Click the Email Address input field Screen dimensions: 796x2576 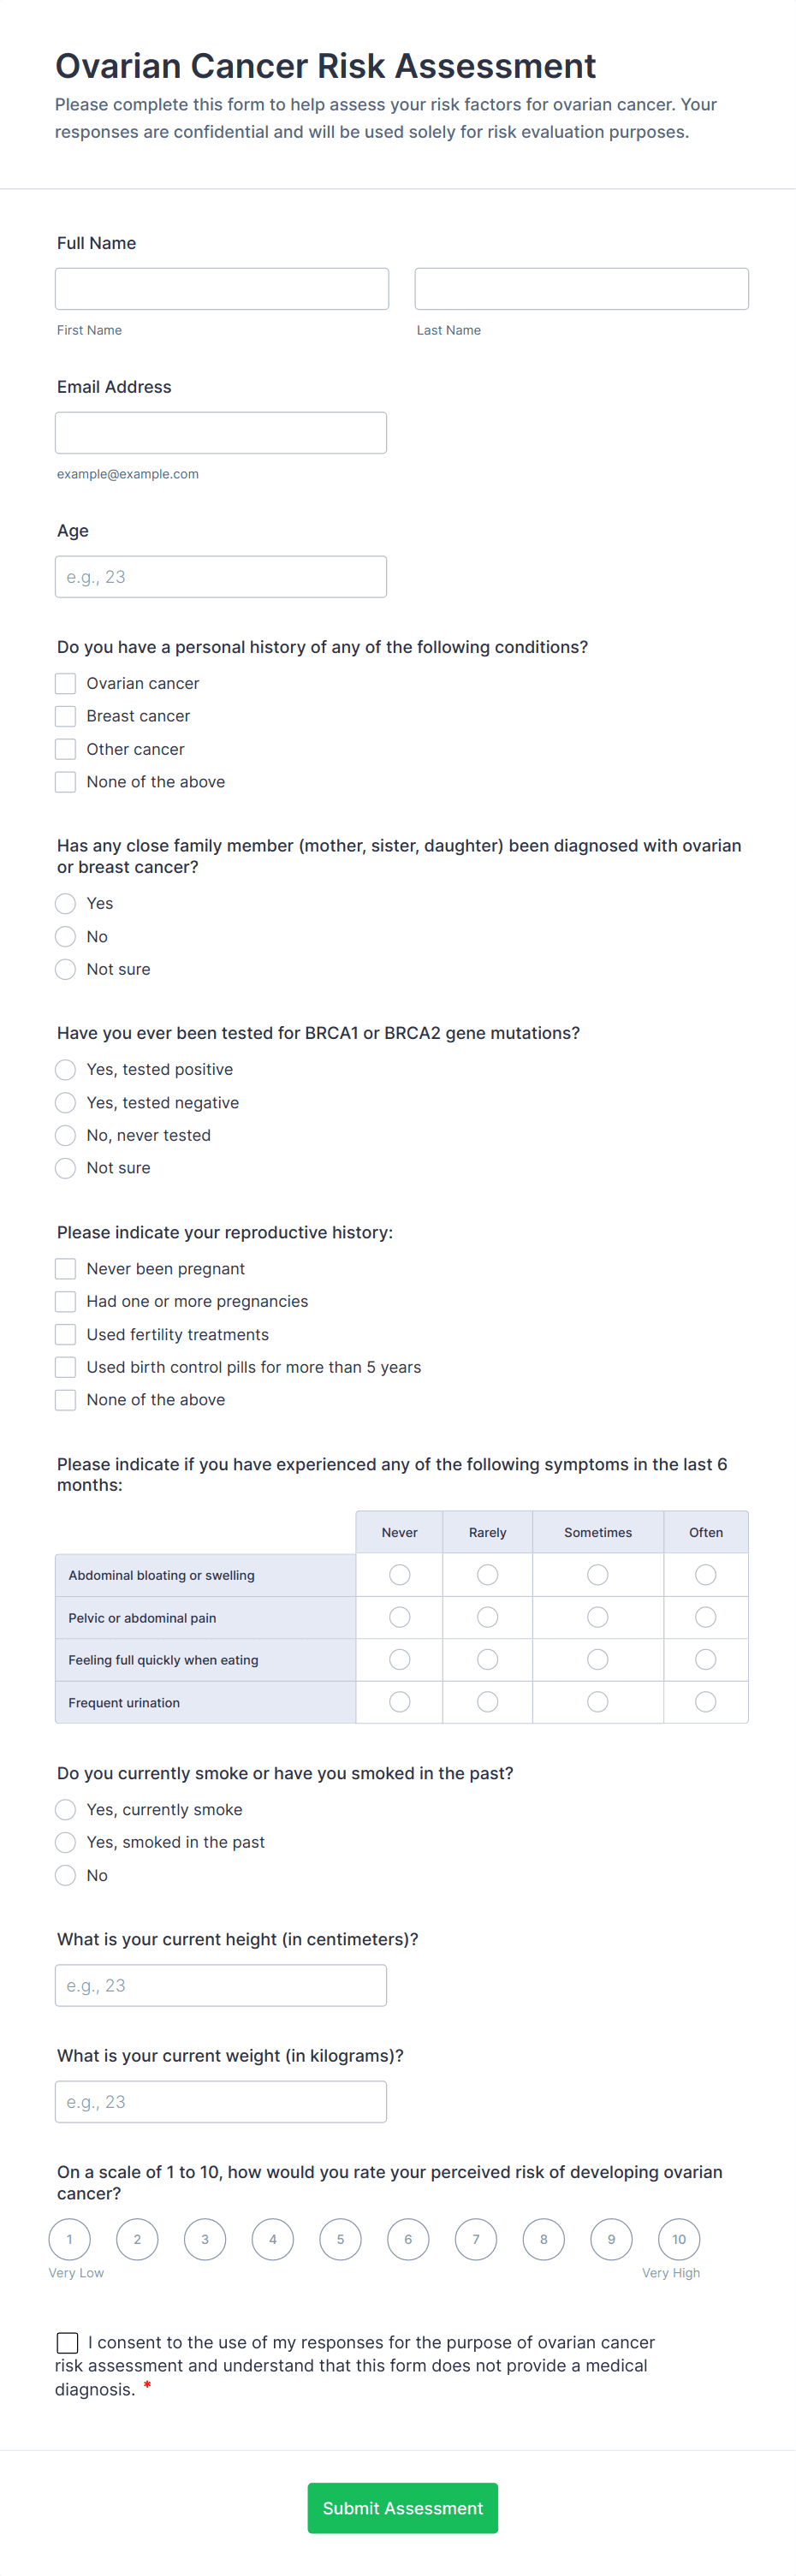[x=220, y=432]
